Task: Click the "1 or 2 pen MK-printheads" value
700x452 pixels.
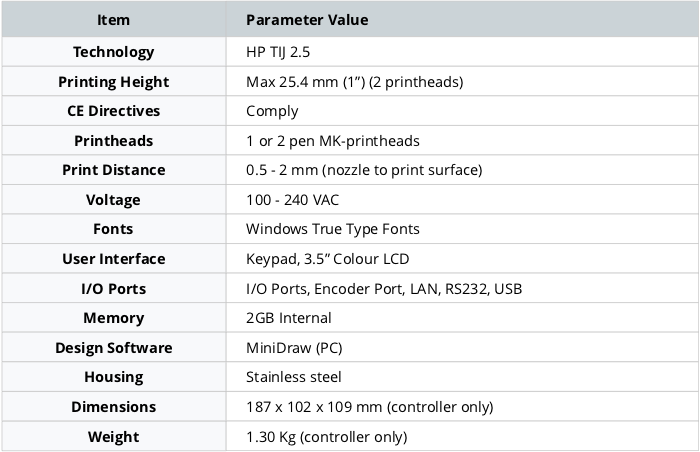Action: click(333, 141)
